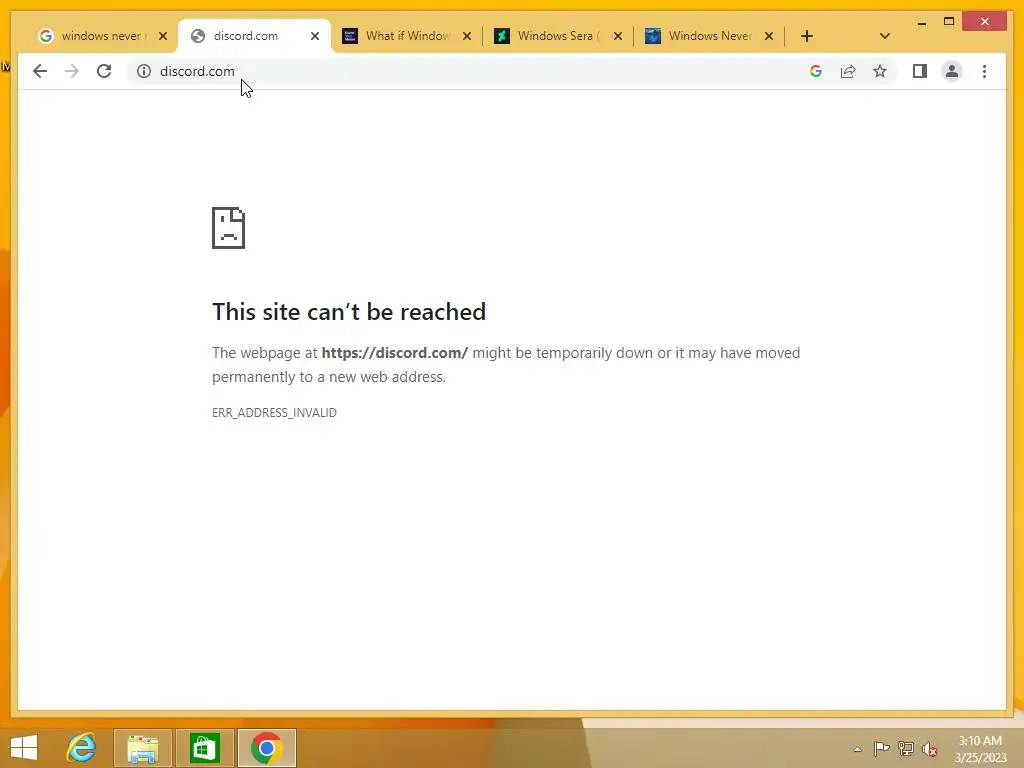Close the last 'Windows Never' tab
The width and height of the screenshot is (1024, 768).
(769, 36)
